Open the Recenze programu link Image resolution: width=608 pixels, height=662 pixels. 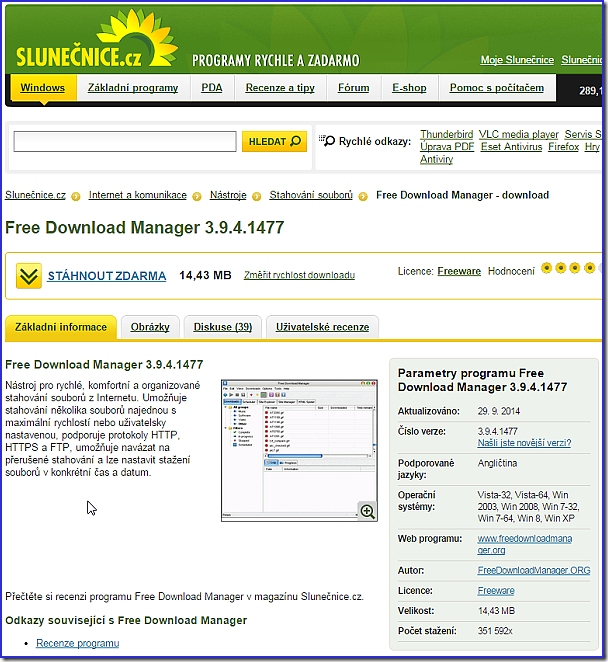pyautogui.click(x=78, y=643)
